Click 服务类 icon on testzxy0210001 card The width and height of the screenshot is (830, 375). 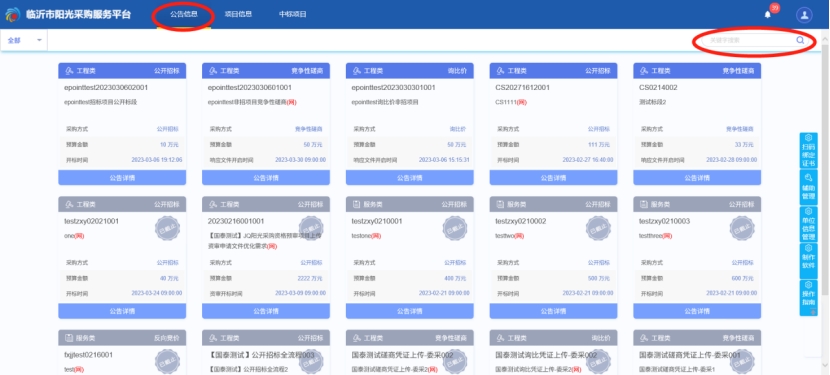pyautogui.click(x=357, y=204)
